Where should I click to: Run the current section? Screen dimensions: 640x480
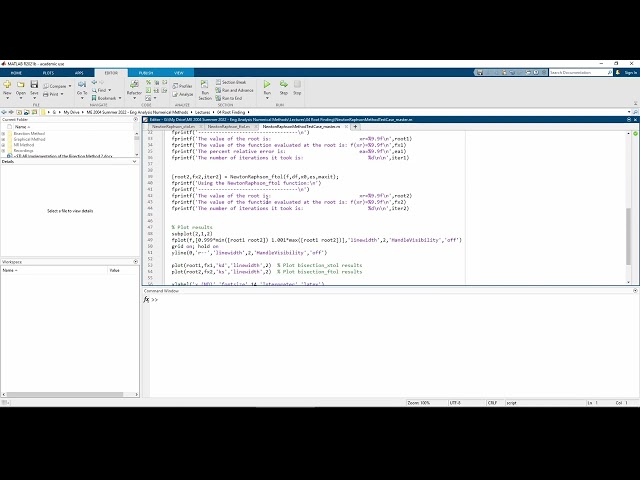(205, 90)
